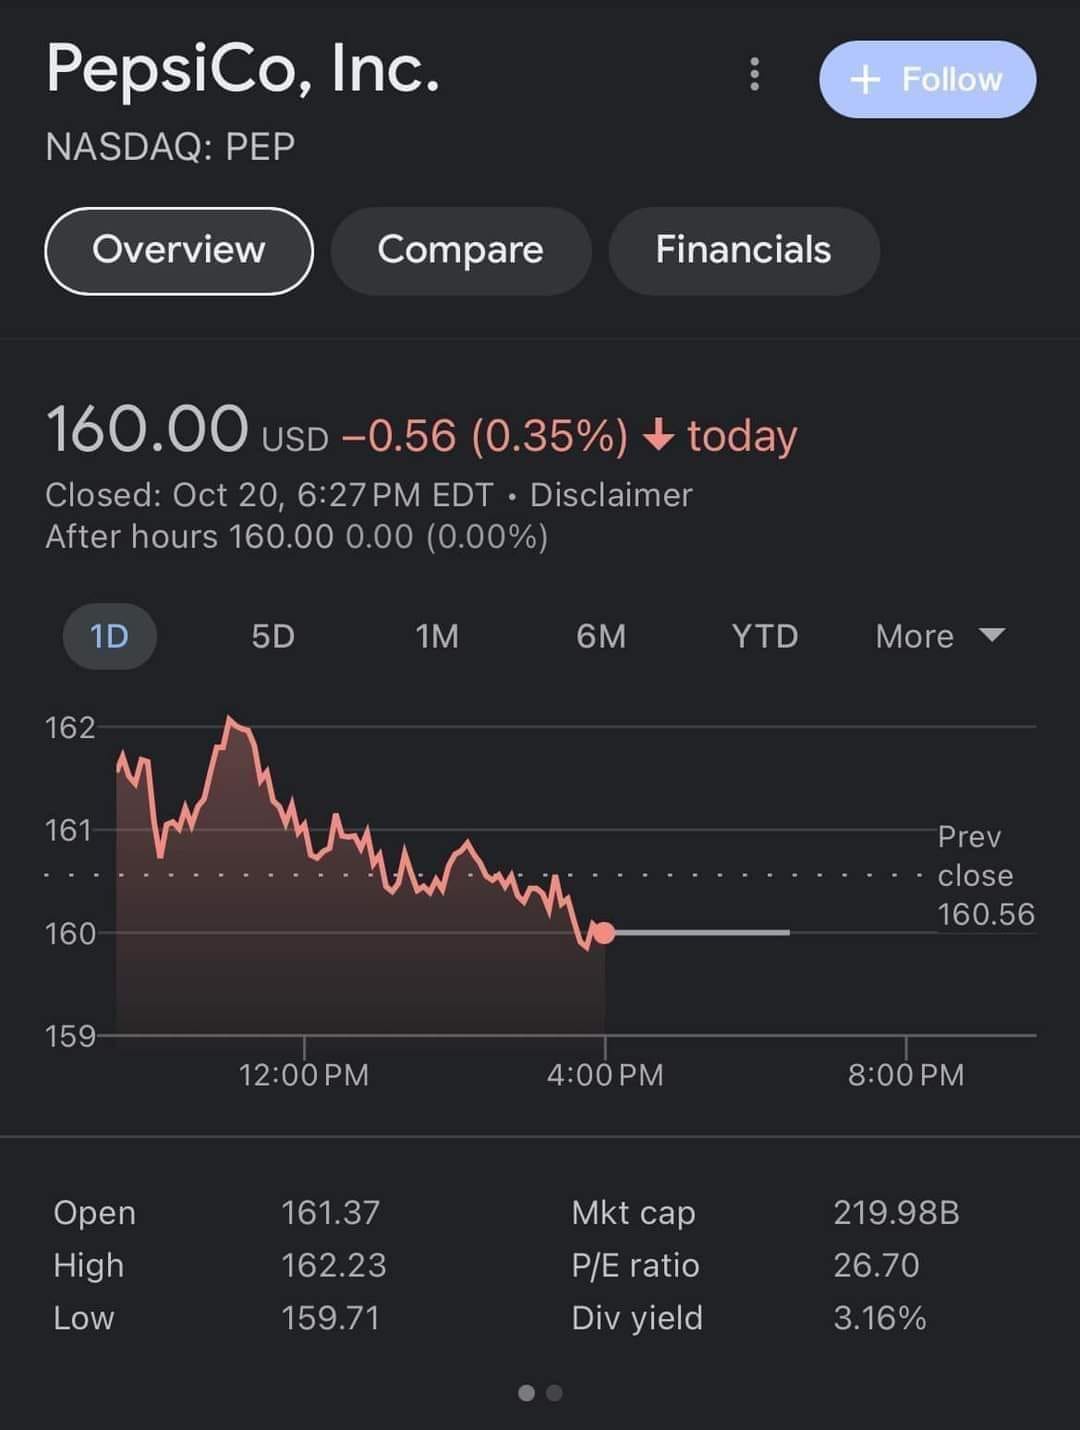Screen dimensions: 1080x1430
Task: Click the NASDAQ: PEP ticker label
Action: point(170,147)
